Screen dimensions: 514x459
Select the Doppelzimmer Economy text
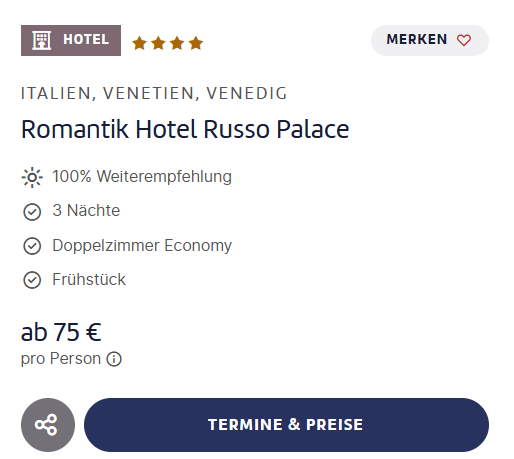(142, 246)
